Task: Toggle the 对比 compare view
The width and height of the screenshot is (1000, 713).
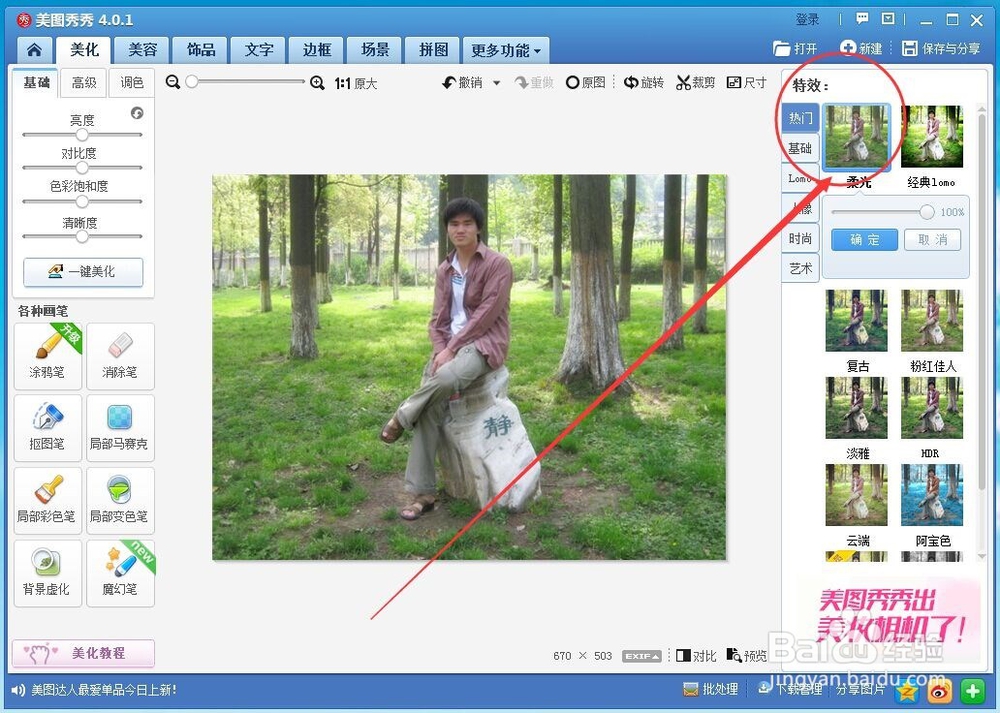Action: coord(696,656)
